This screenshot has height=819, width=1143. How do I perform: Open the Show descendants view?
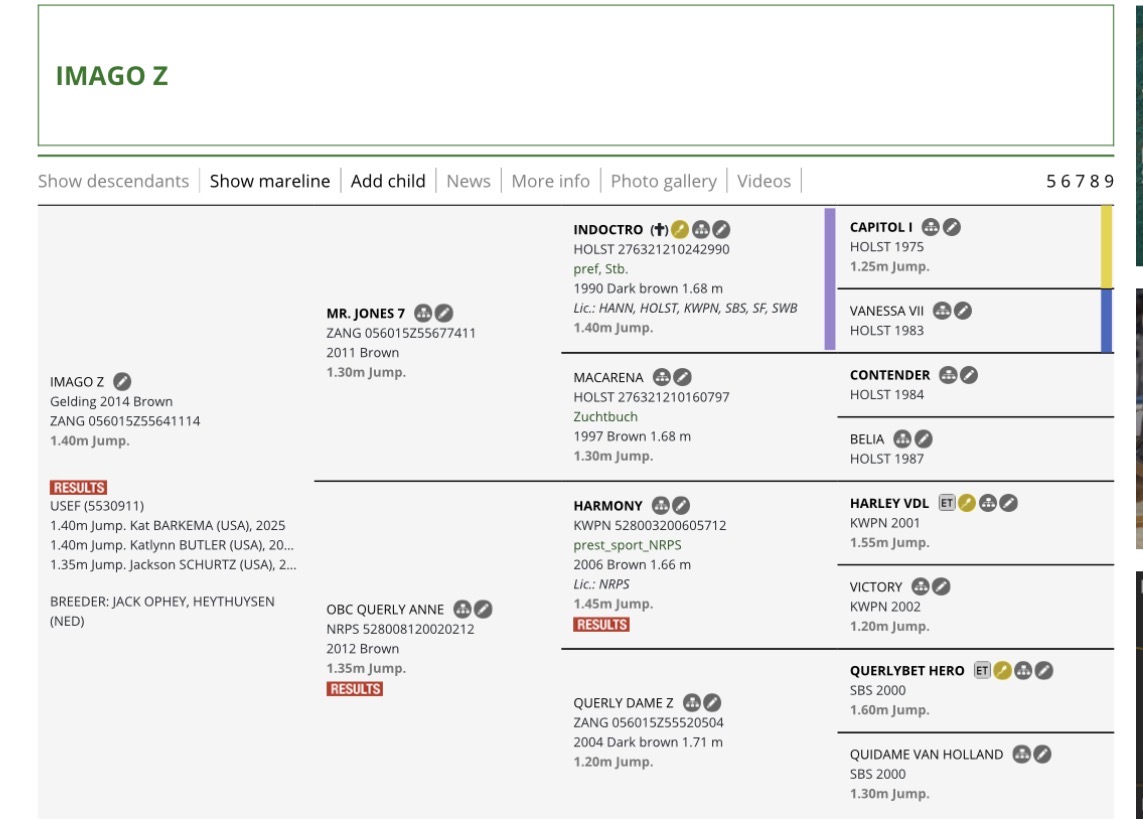(113, 181)
